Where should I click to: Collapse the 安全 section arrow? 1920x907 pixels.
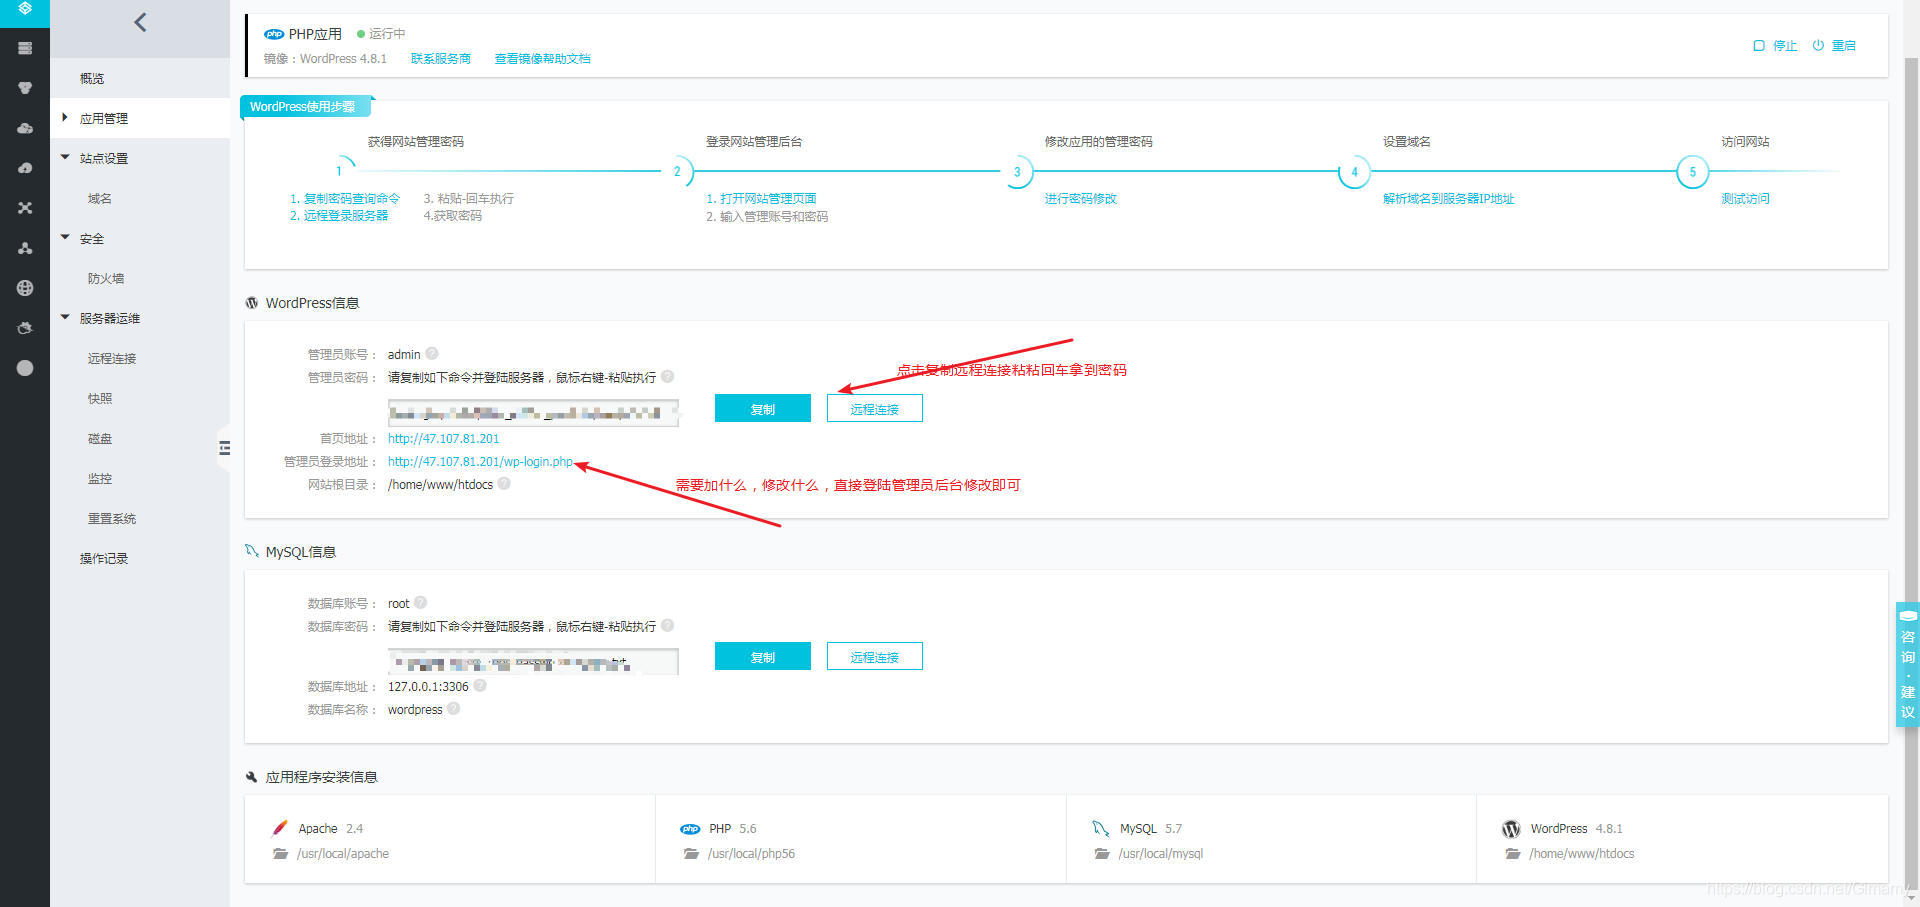(x=65, y=237)
